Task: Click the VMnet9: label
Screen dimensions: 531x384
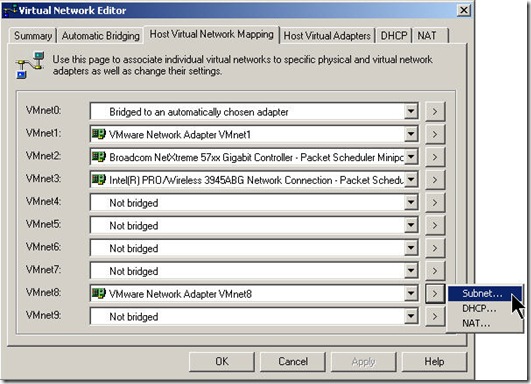Action: (44, 315)
